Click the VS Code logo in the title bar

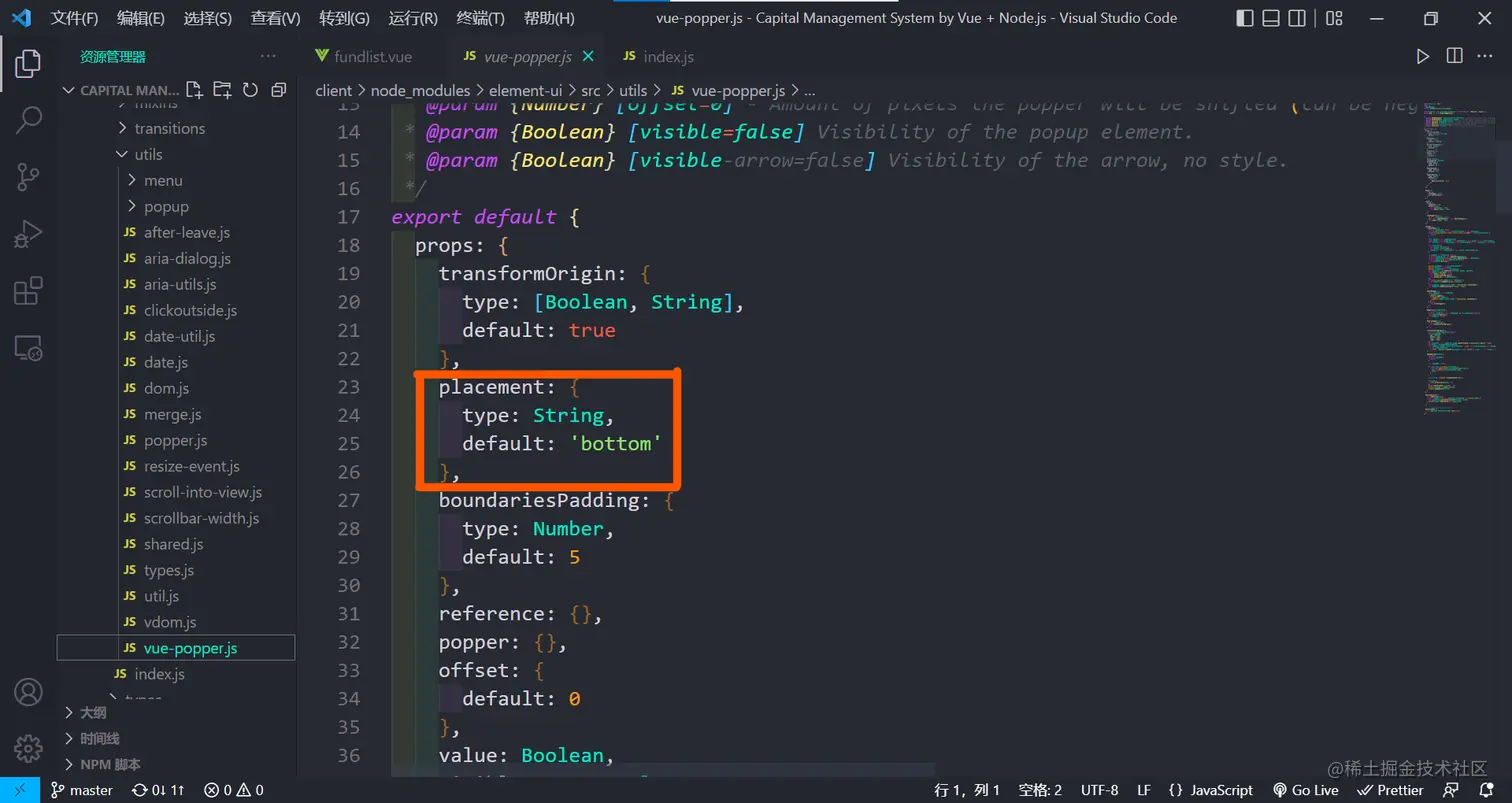tap(21, 18)
